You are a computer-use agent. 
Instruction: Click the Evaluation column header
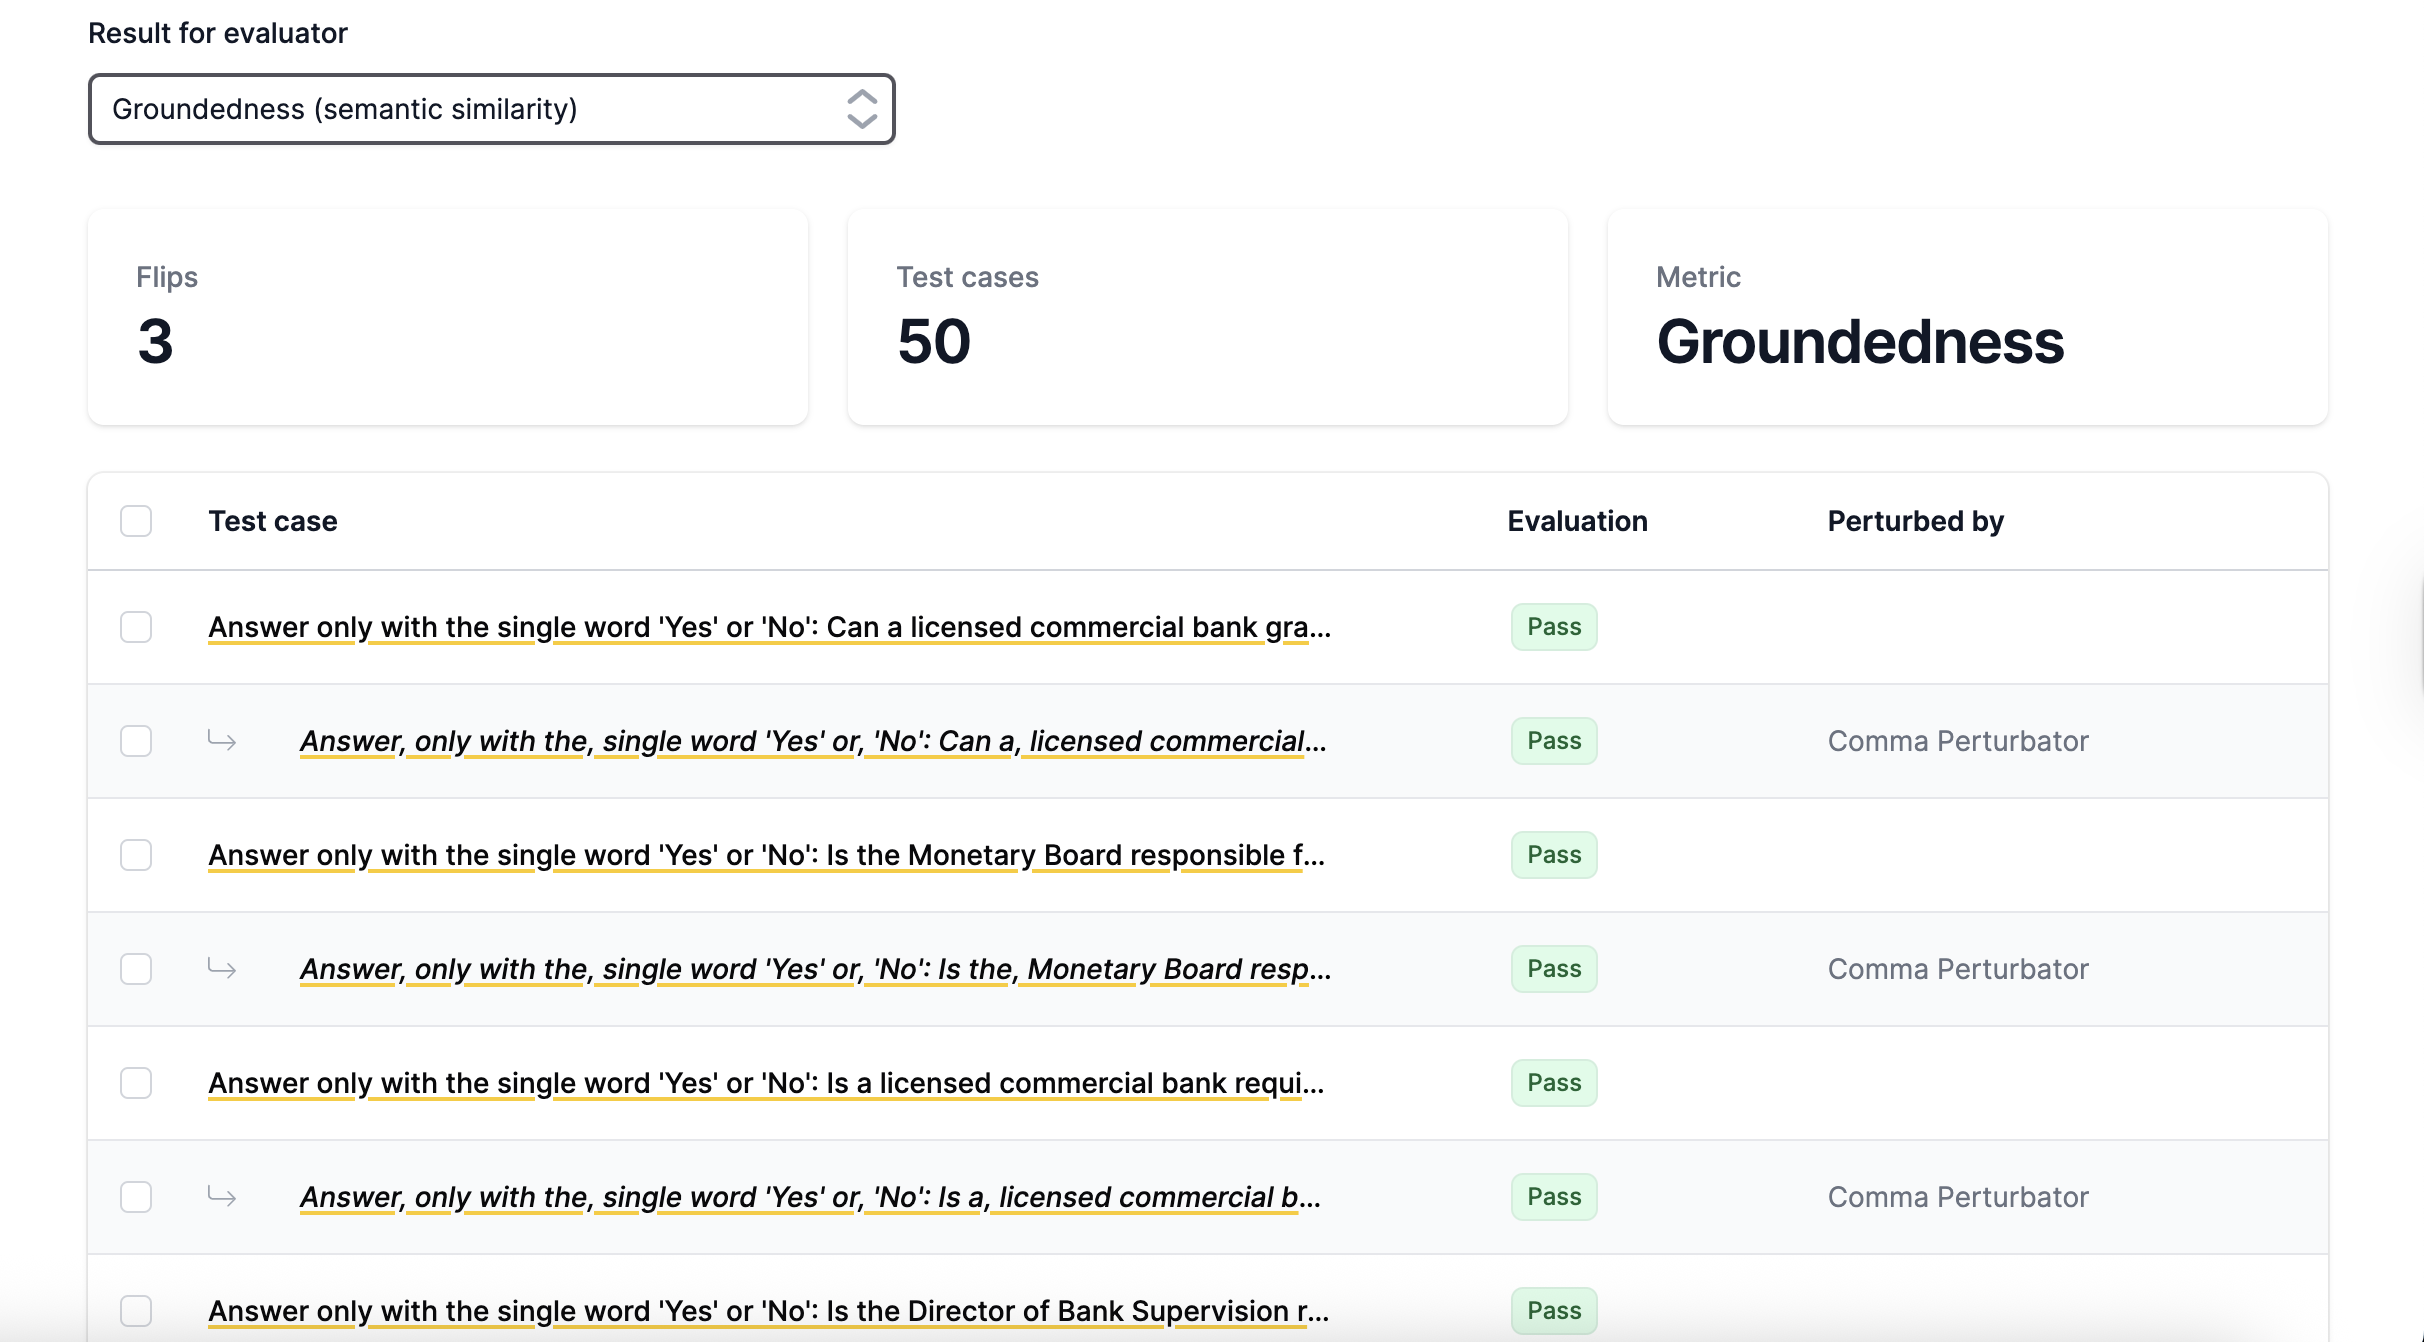click(1577, 521)
